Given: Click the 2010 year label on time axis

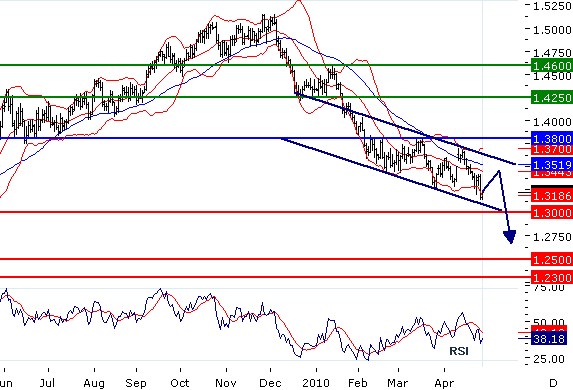Looking at the screenshot, I should coord(316,383).
